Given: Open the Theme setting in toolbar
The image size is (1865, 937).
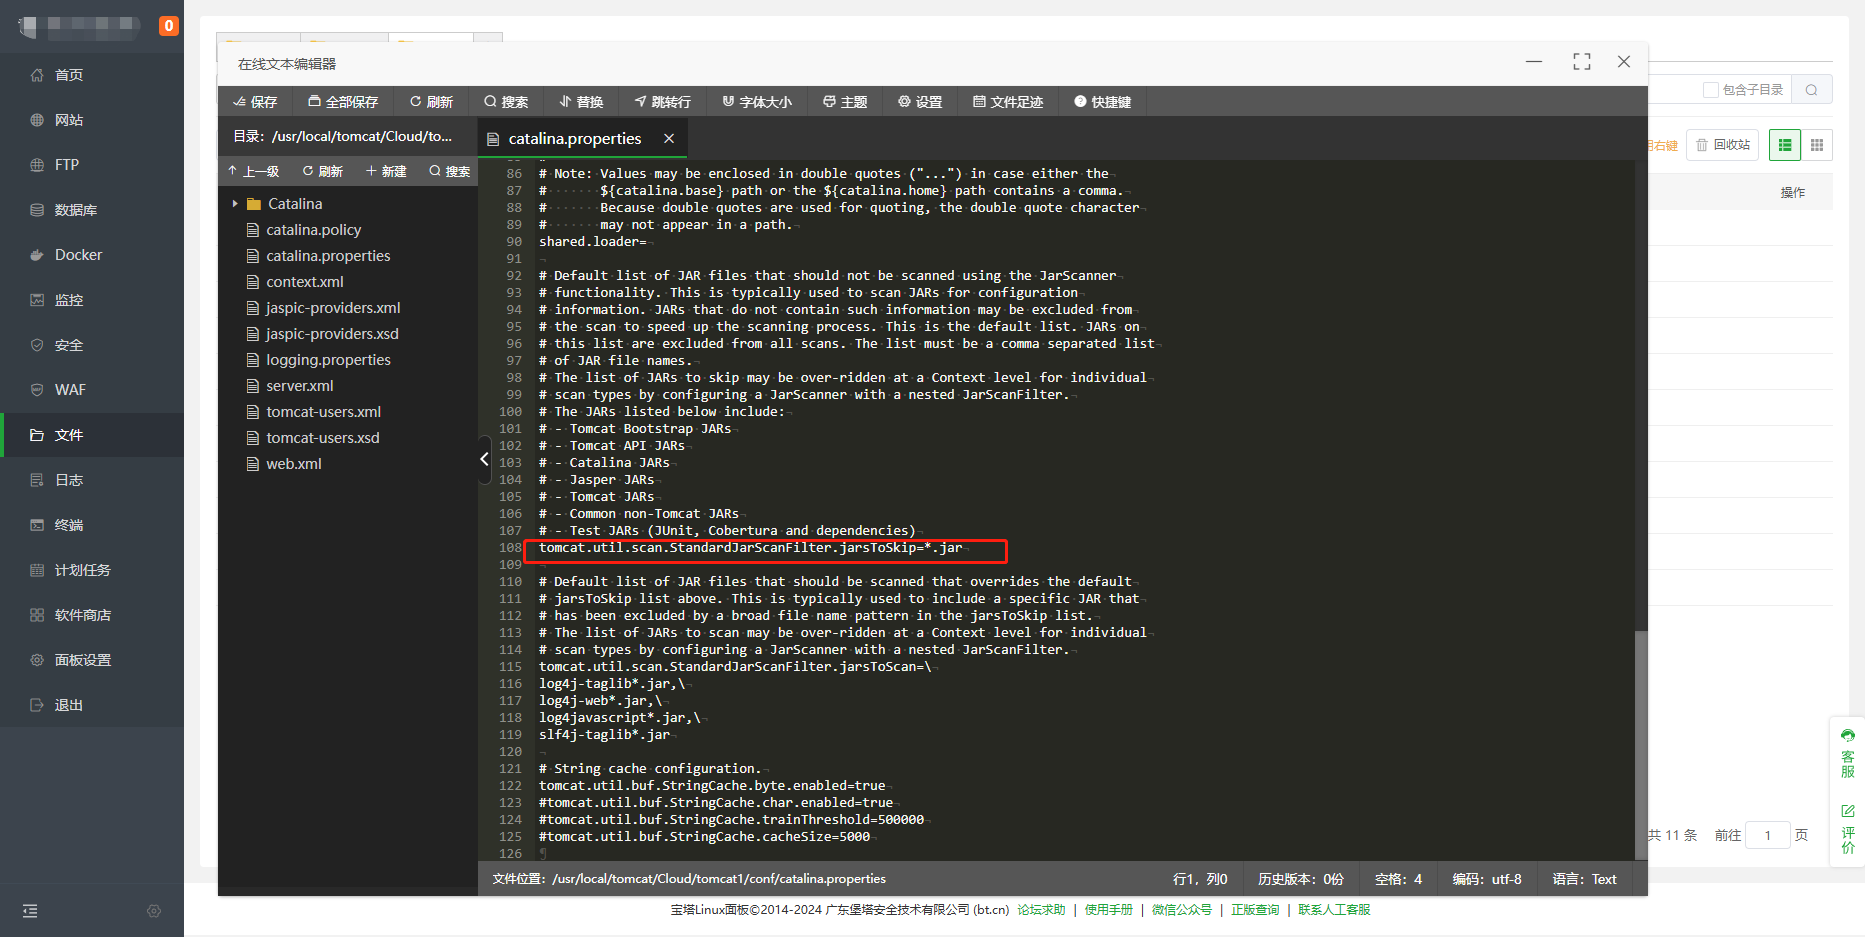Looking at the screenshot, I should 845,102.
